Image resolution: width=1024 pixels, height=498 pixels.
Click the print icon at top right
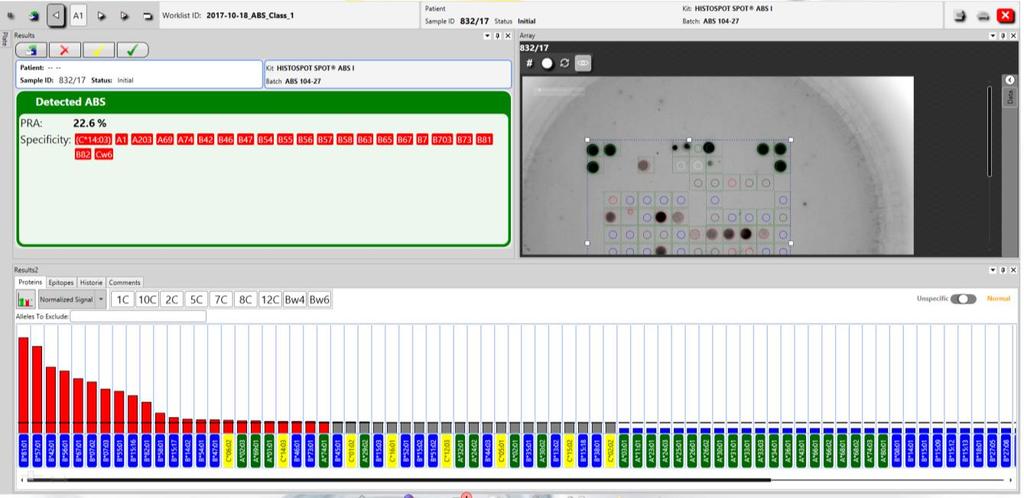pos(983,16)
